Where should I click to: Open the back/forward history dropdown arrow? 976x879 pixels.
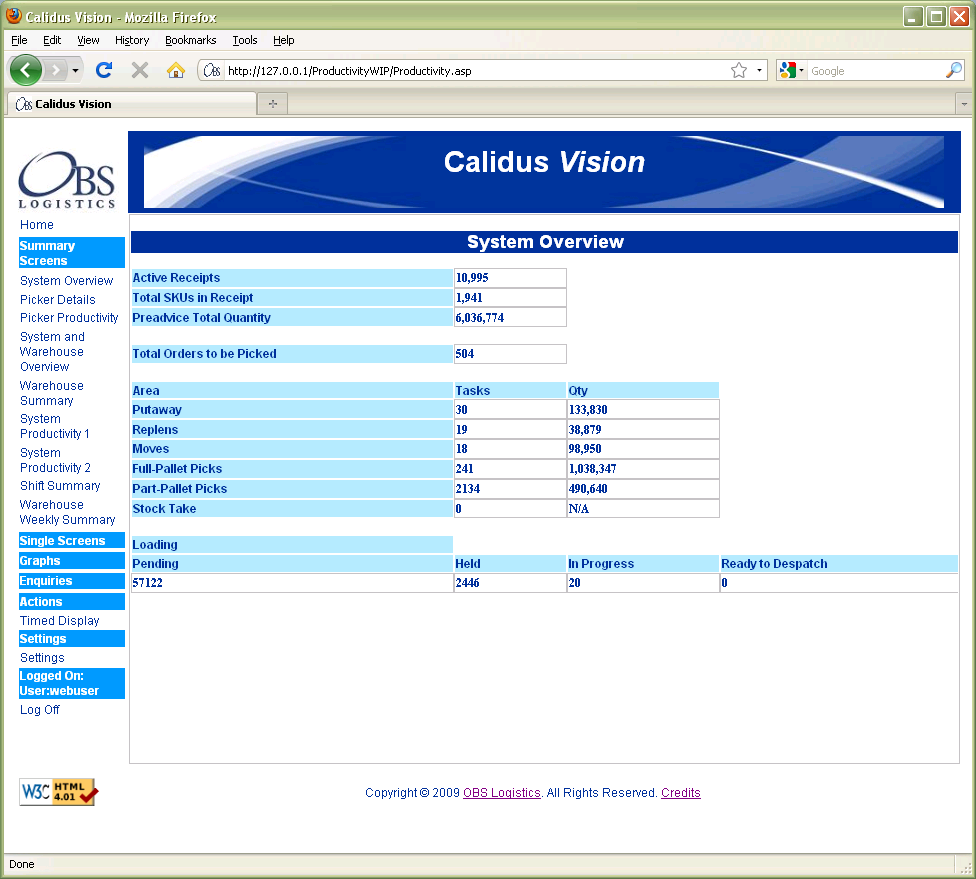tap(75, 70)
